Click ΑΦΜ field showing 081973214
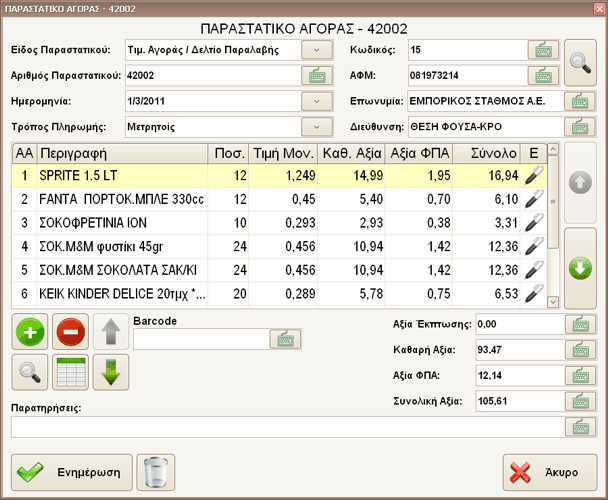 tap(468, 76)
